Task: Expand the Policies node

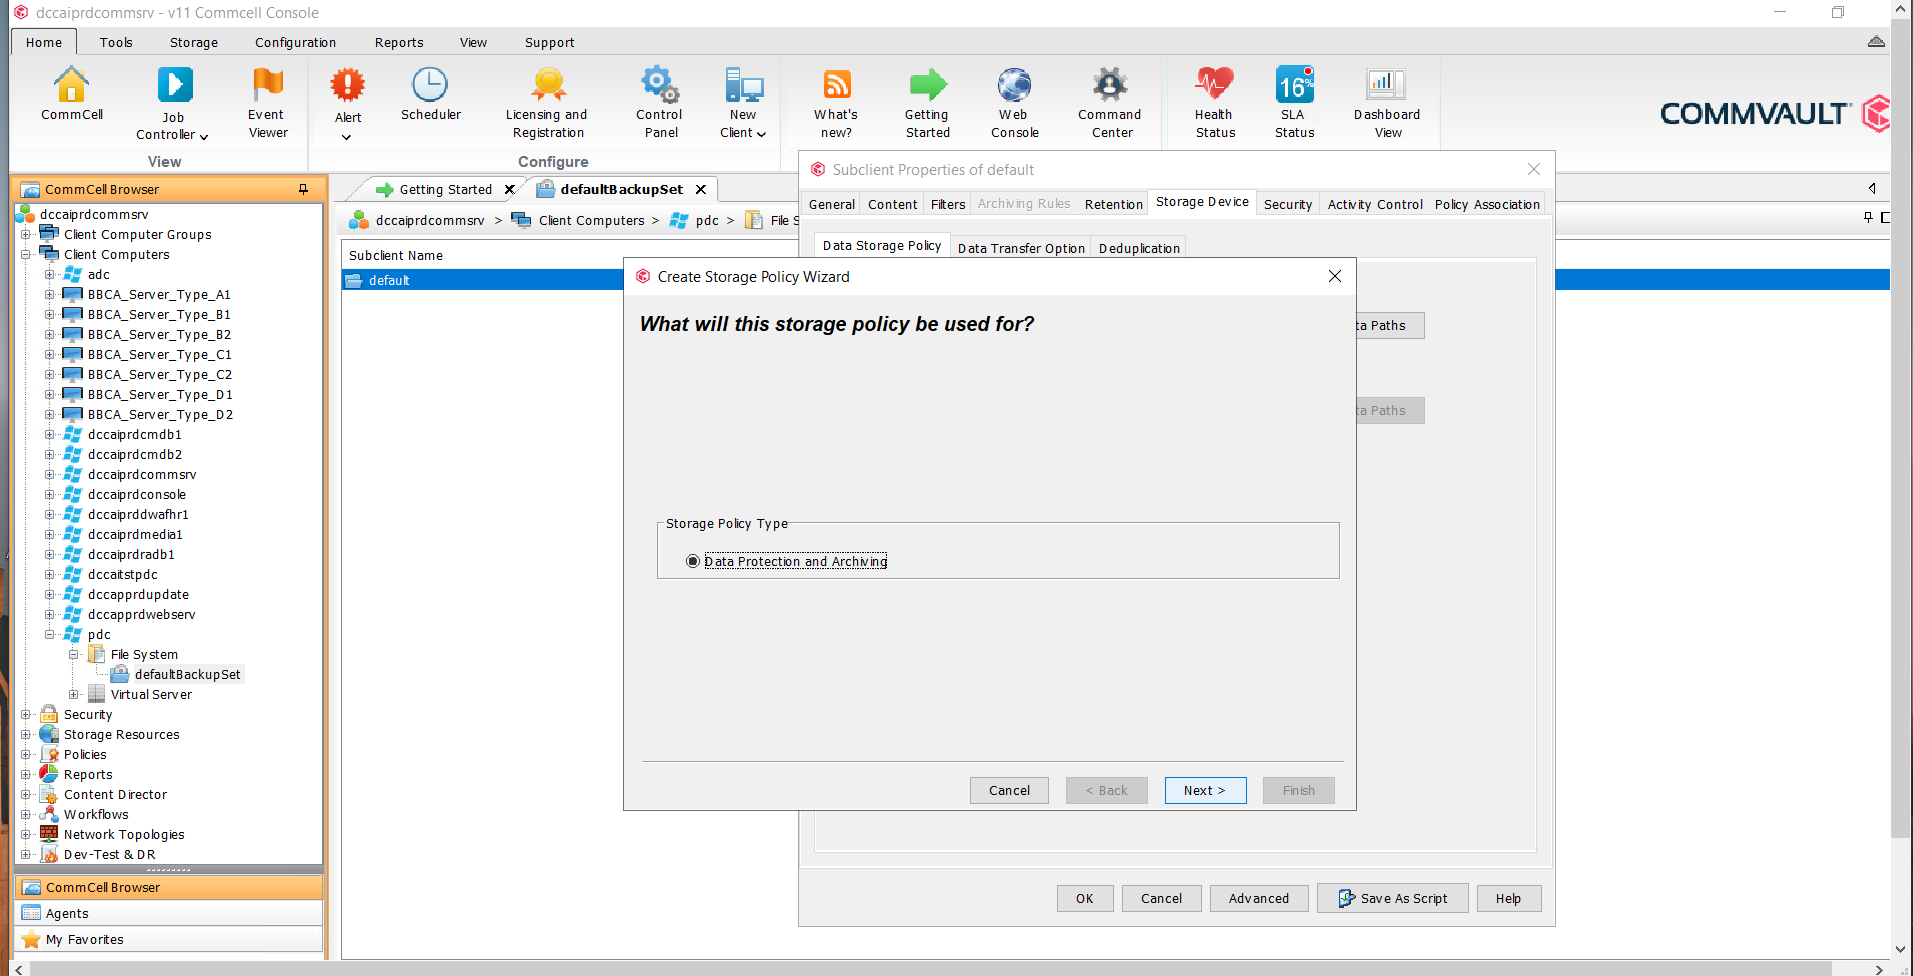Action: click(26, 755)
